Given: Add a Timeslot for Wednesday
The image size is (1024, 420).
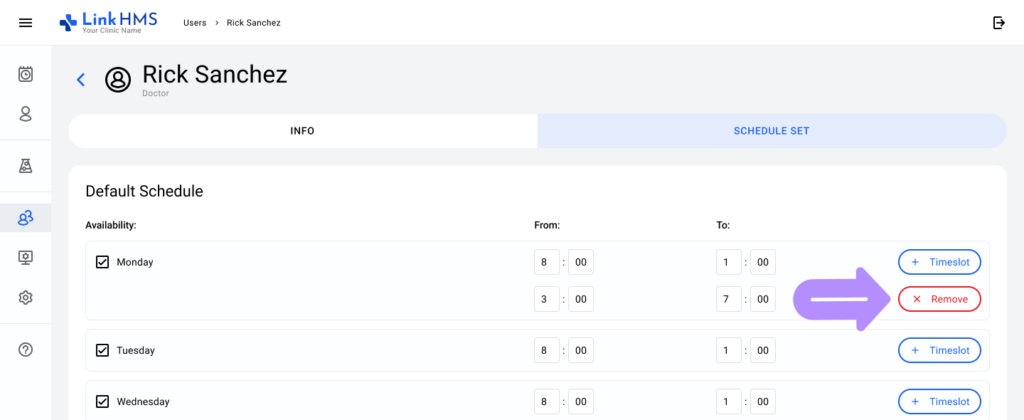Looking at the screenshot, I should tap(939, 402).
